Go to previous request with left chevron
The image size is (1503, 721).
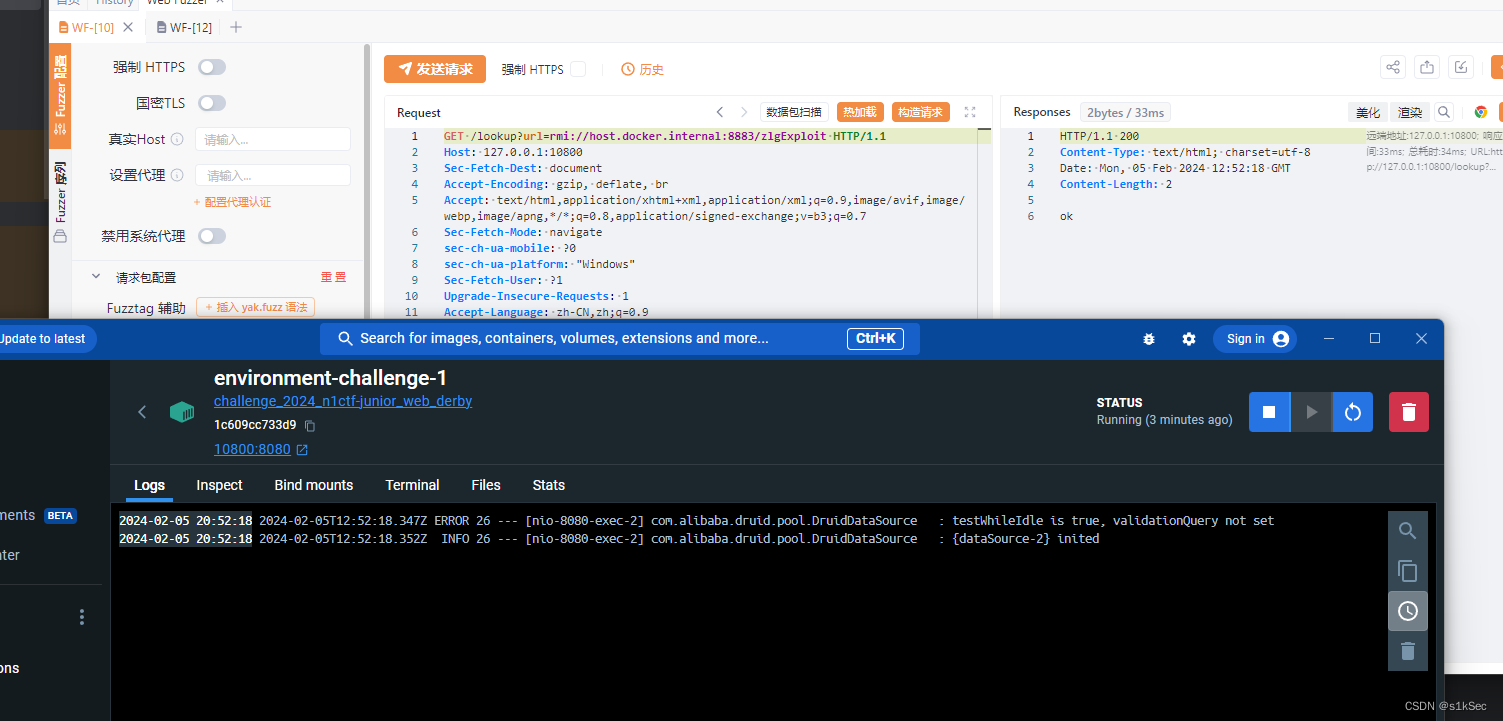719,112
